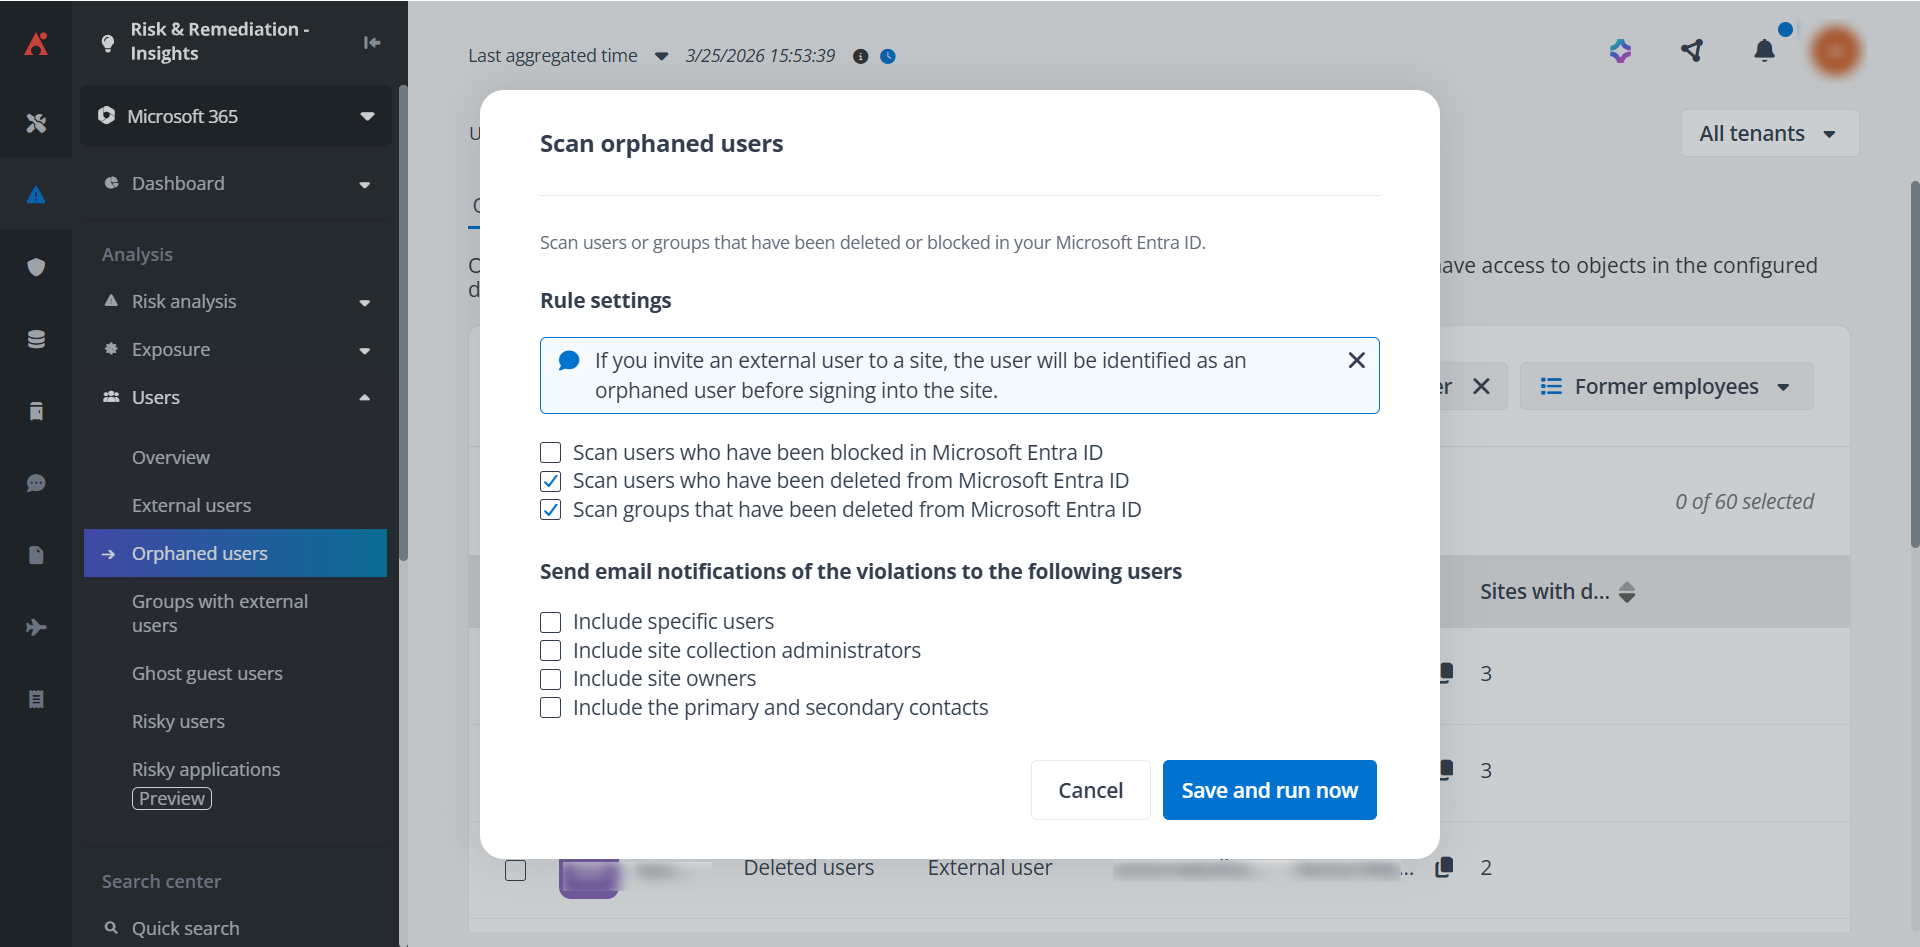Image resolution: width=1920 pixels, height=947 pixels.
Task: Dismiss the external user info message
Action: tap(1357, 360)
